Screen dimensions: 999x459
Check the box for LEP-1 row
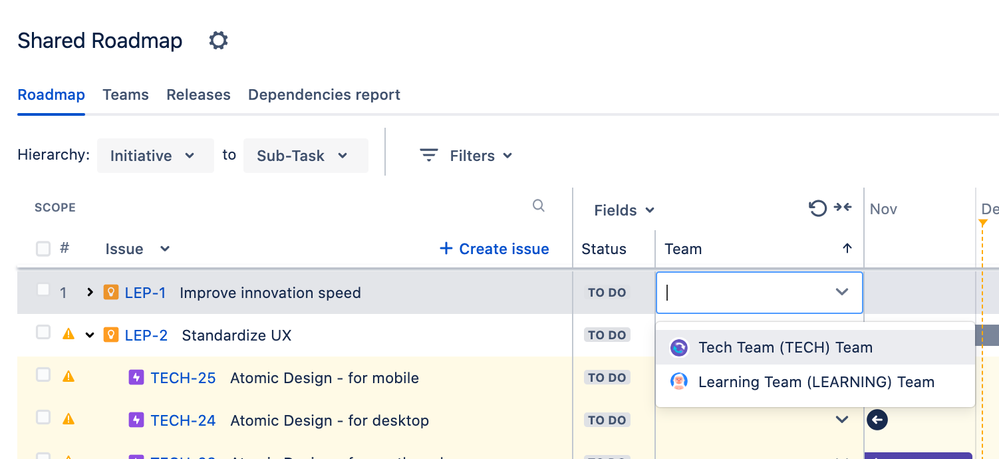point(43,290)
